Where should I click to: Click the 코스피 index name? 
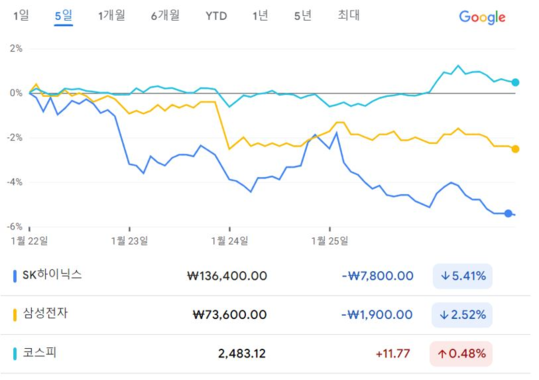[40, 352]
